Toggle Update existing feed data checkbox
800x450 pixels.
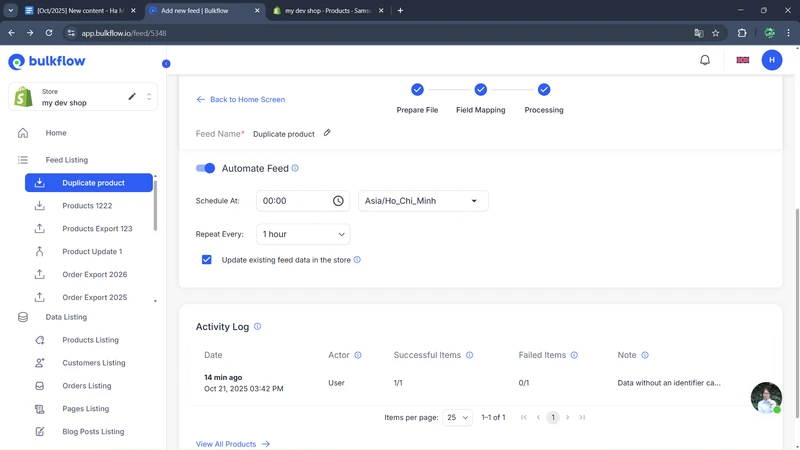(207, 260)
